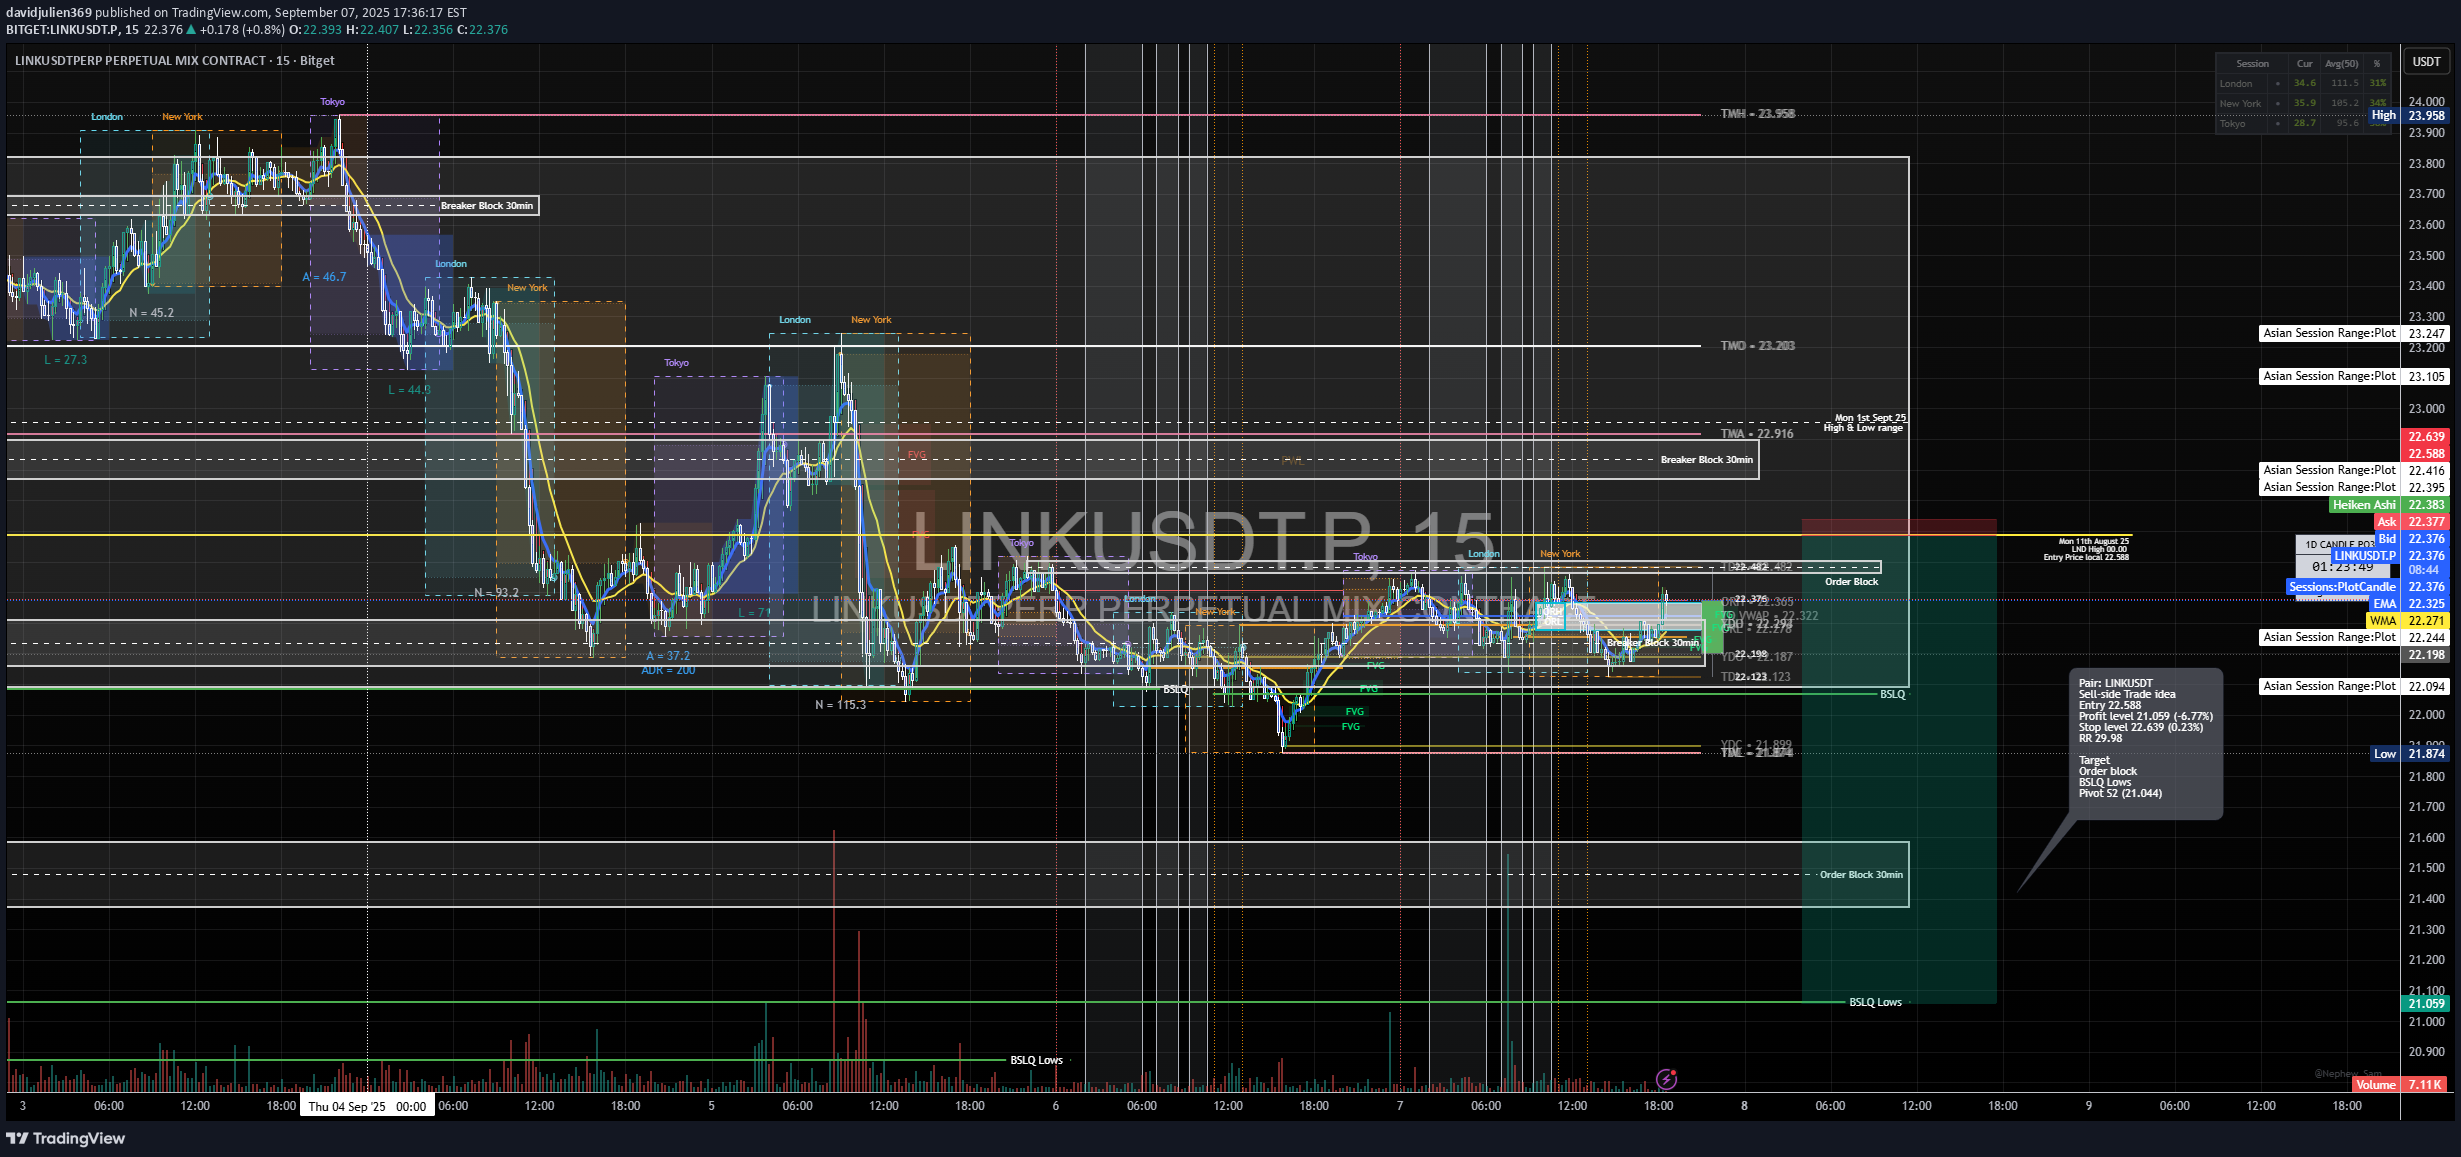
Task: Select the green profit zone of the short position
Action: [x=1899, y=769]
